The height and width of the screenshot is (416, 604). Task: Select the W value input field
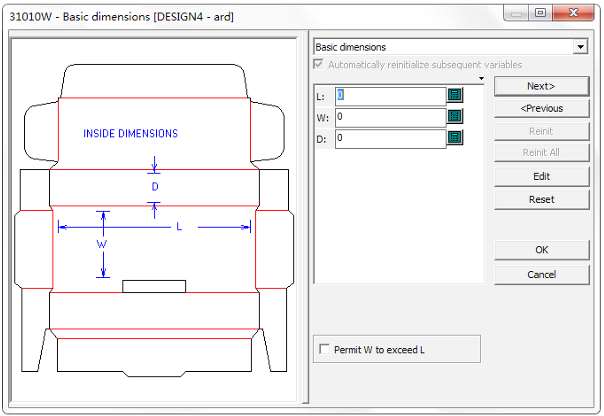pyautogui.click(x=390, y=117)
